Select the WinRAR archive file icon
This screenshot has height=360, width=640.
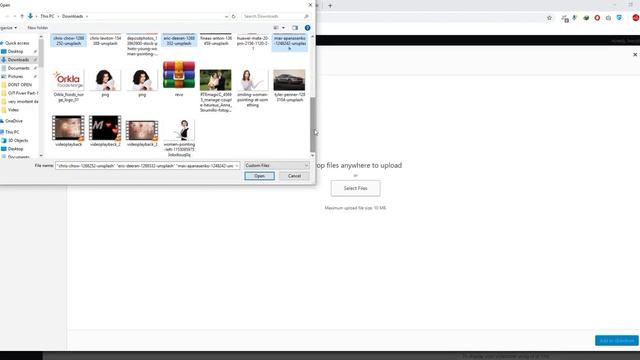[179, 75]
